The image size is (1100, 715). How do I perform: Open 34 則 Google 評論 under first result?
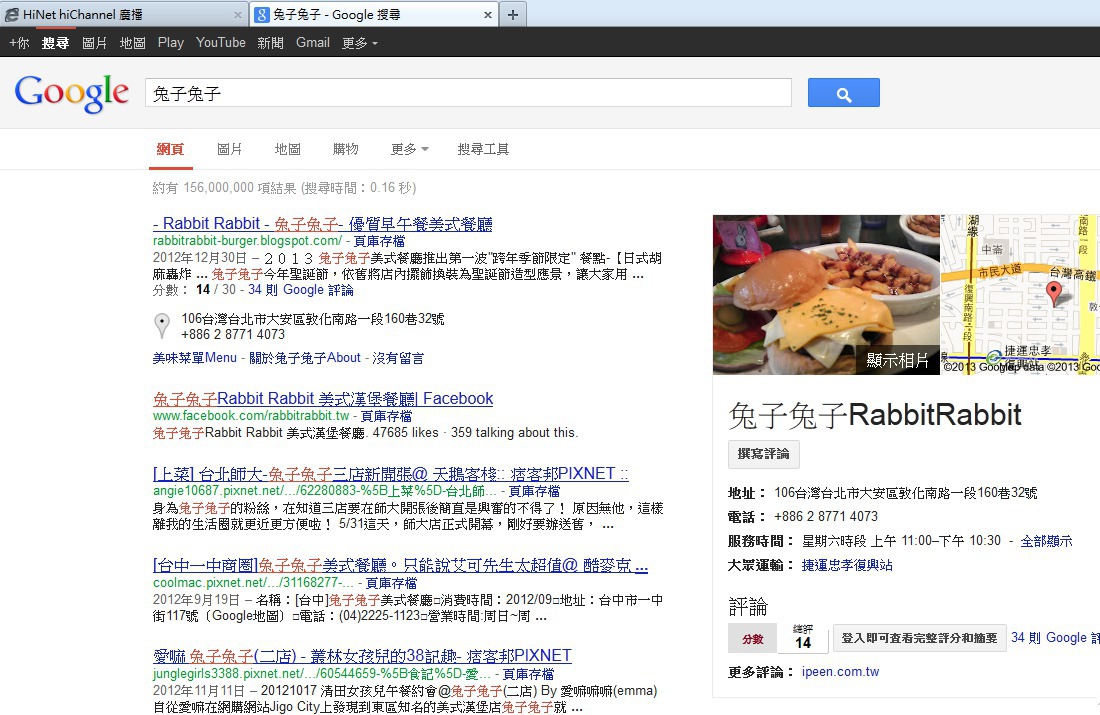pos(300,290)
